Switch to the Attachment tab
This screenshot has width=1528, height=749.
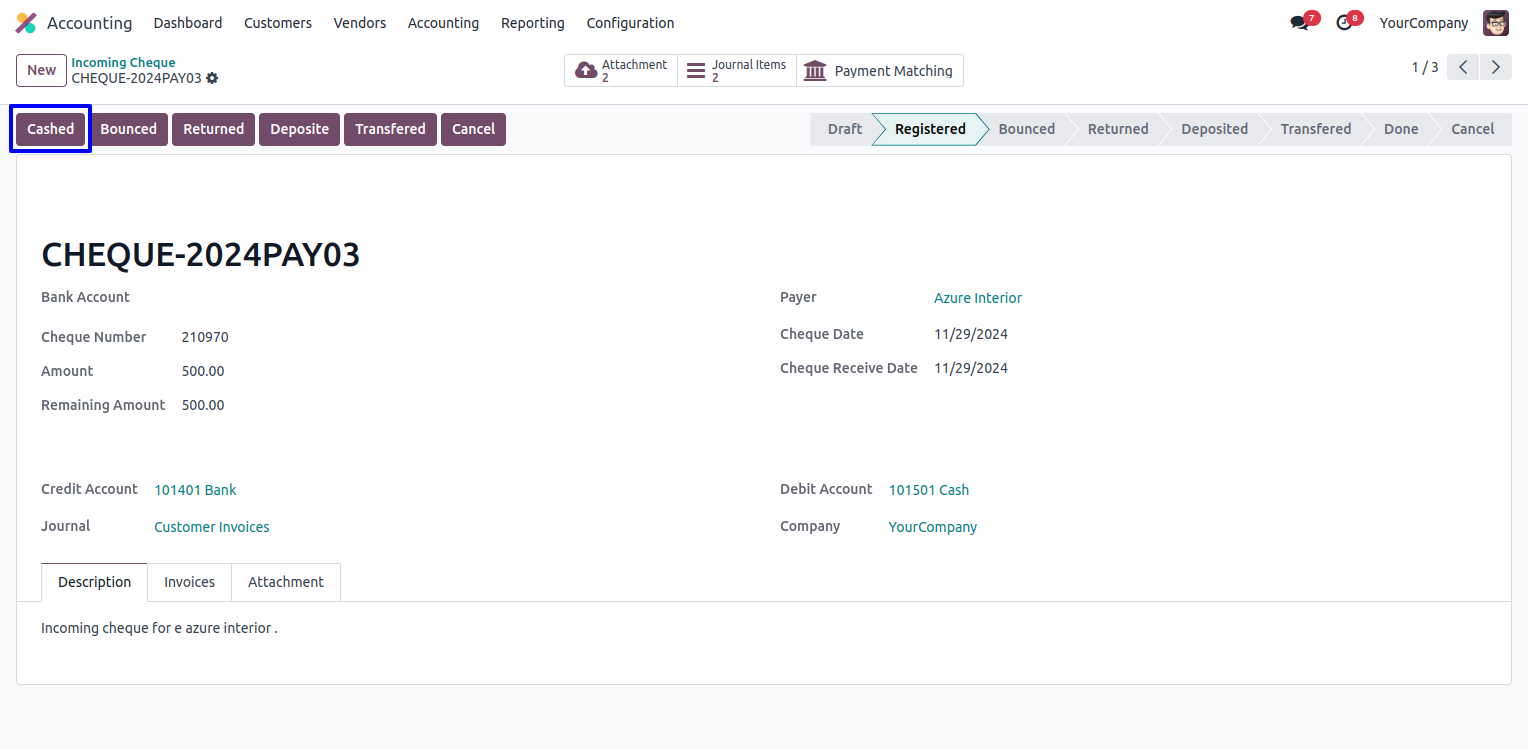[286, 582]
